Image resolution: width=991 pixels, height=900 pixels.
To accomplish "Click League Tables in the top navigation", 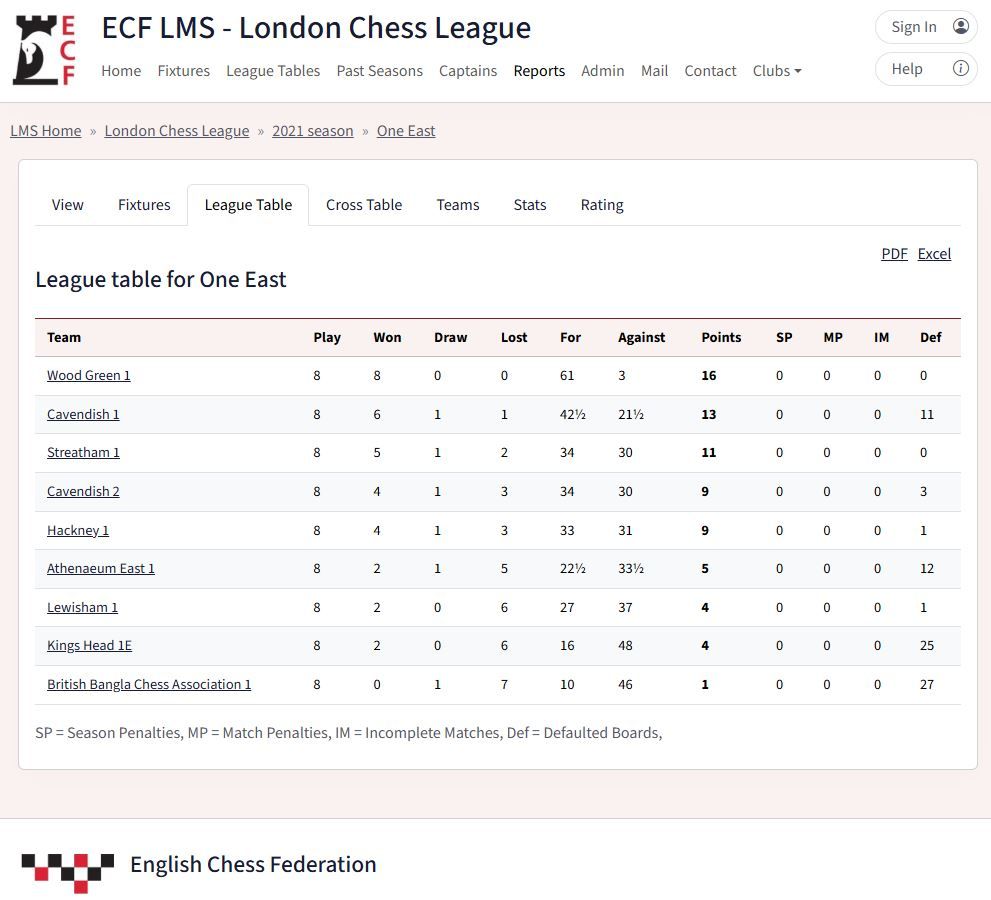I will 273,71.
